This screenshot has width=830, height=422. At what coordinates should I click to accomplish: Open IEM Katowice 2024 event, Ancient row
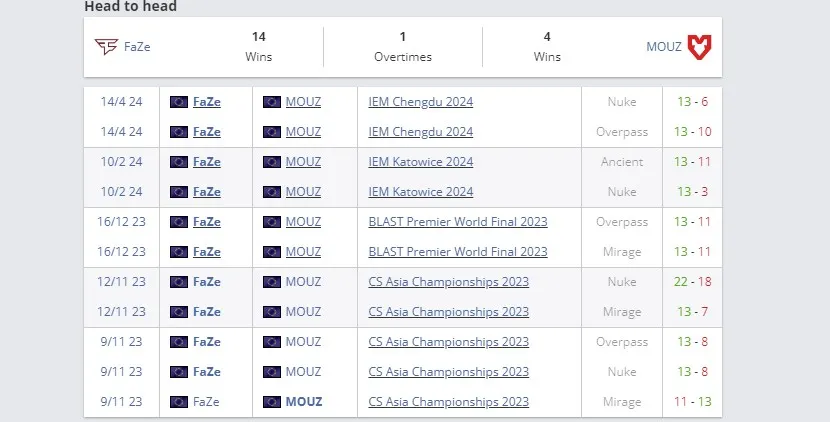[x=421, y=162]
